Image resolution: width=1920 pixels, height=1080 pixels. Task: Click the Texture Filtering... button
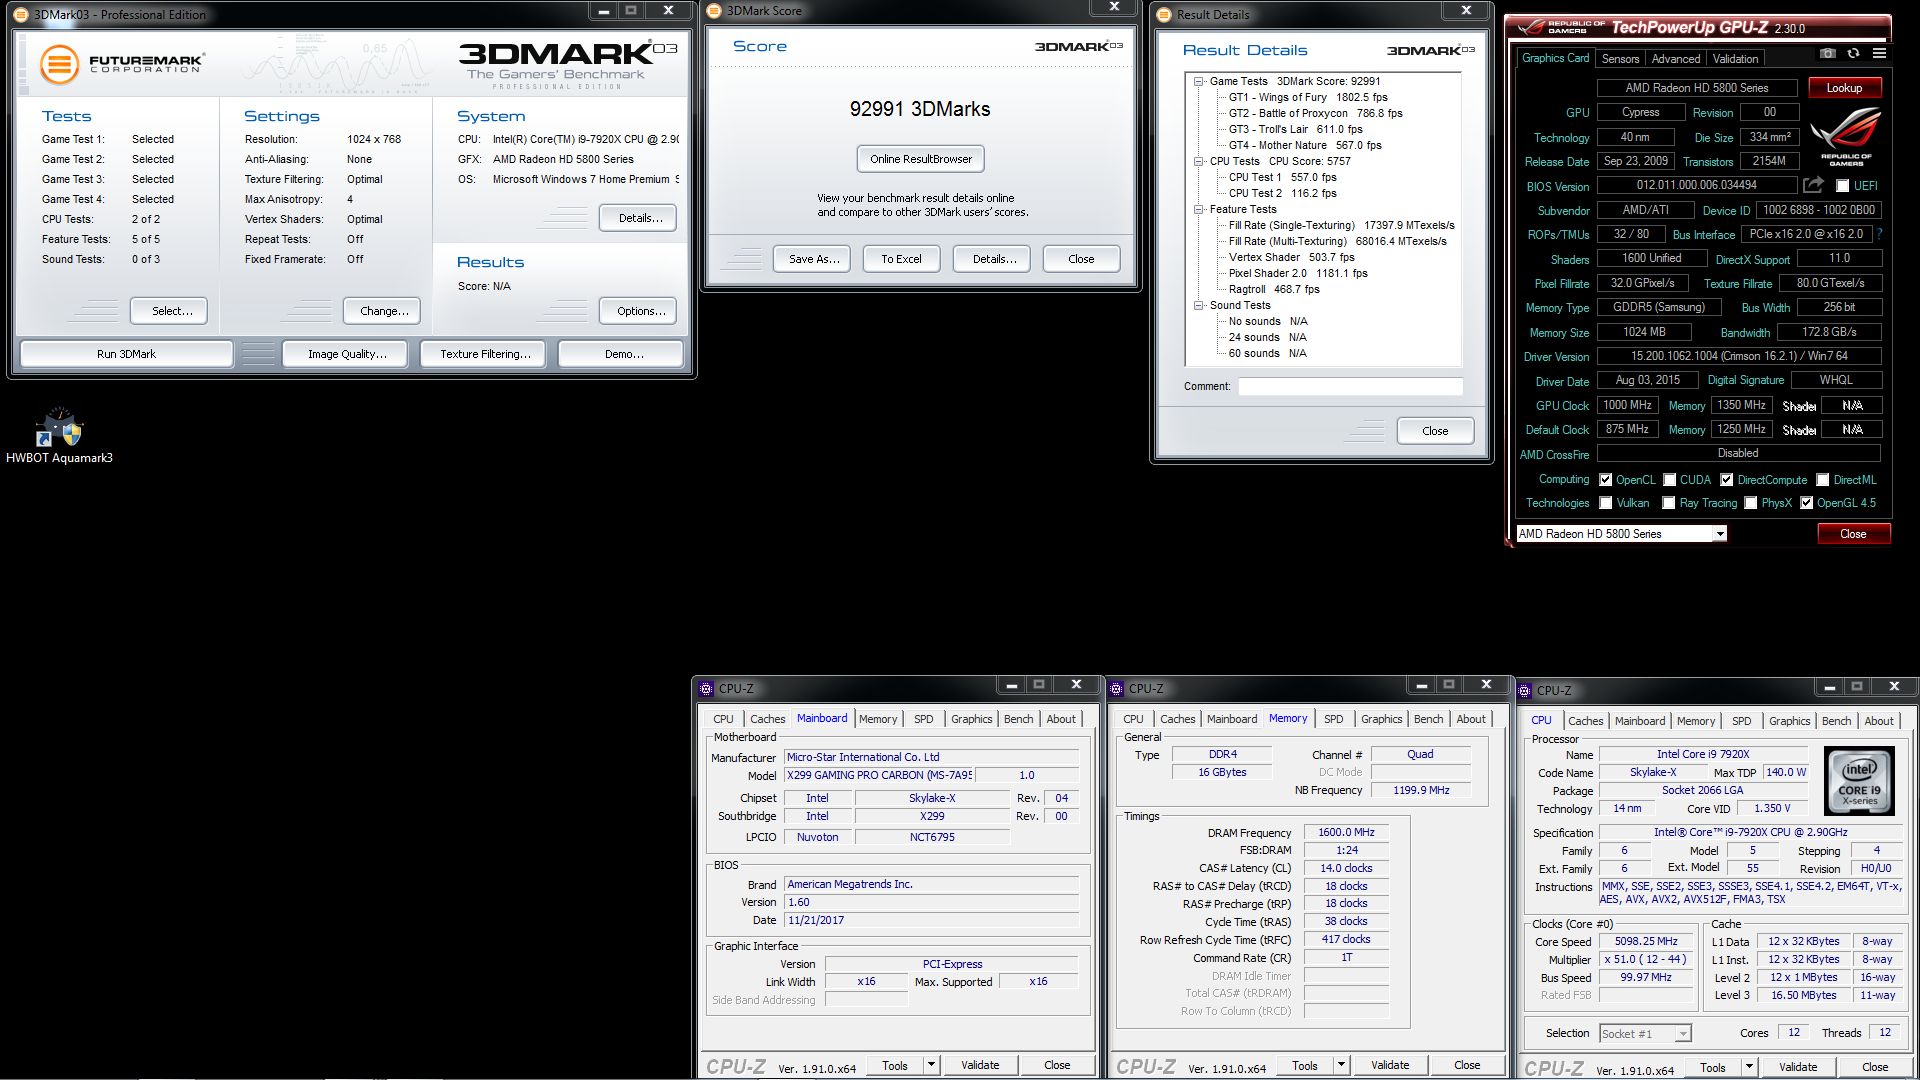tap(485, 354)
